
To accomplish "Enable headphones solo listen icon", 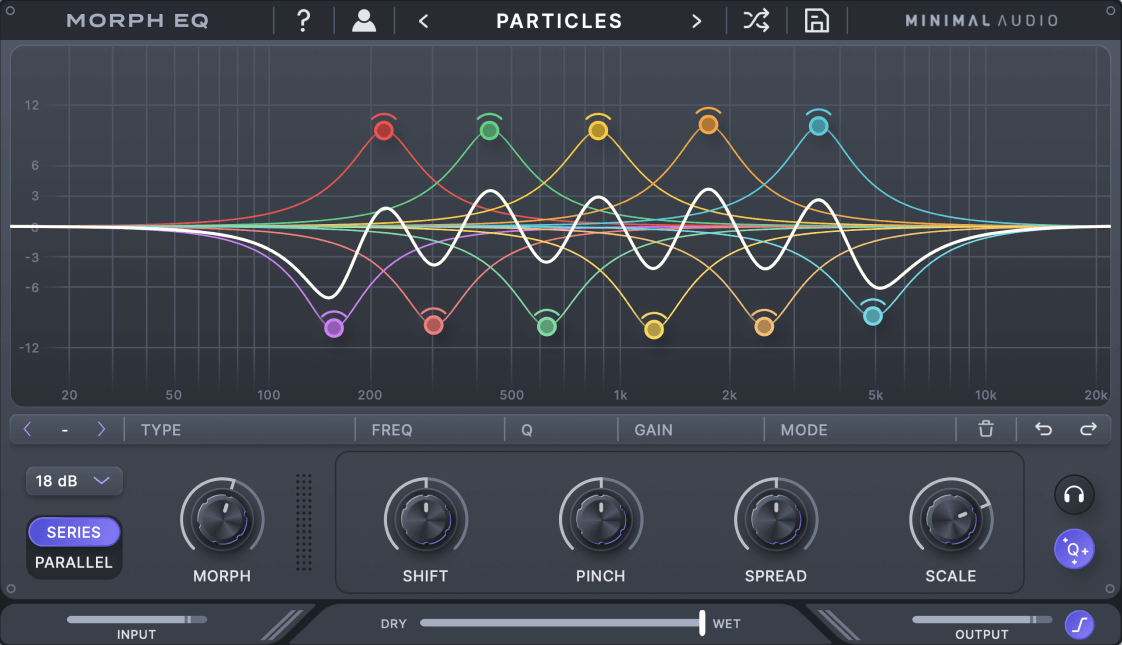I will [x=1074, y=495].
